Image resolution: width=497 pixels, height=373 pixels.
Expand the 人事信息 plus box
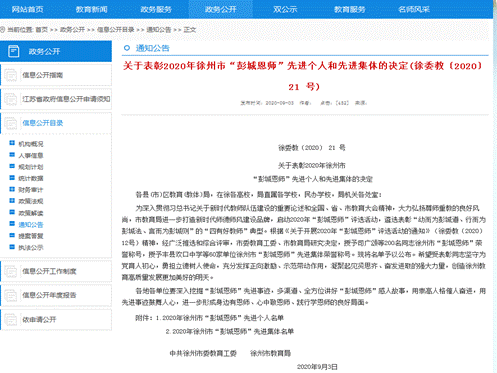[x=12, y=155]
